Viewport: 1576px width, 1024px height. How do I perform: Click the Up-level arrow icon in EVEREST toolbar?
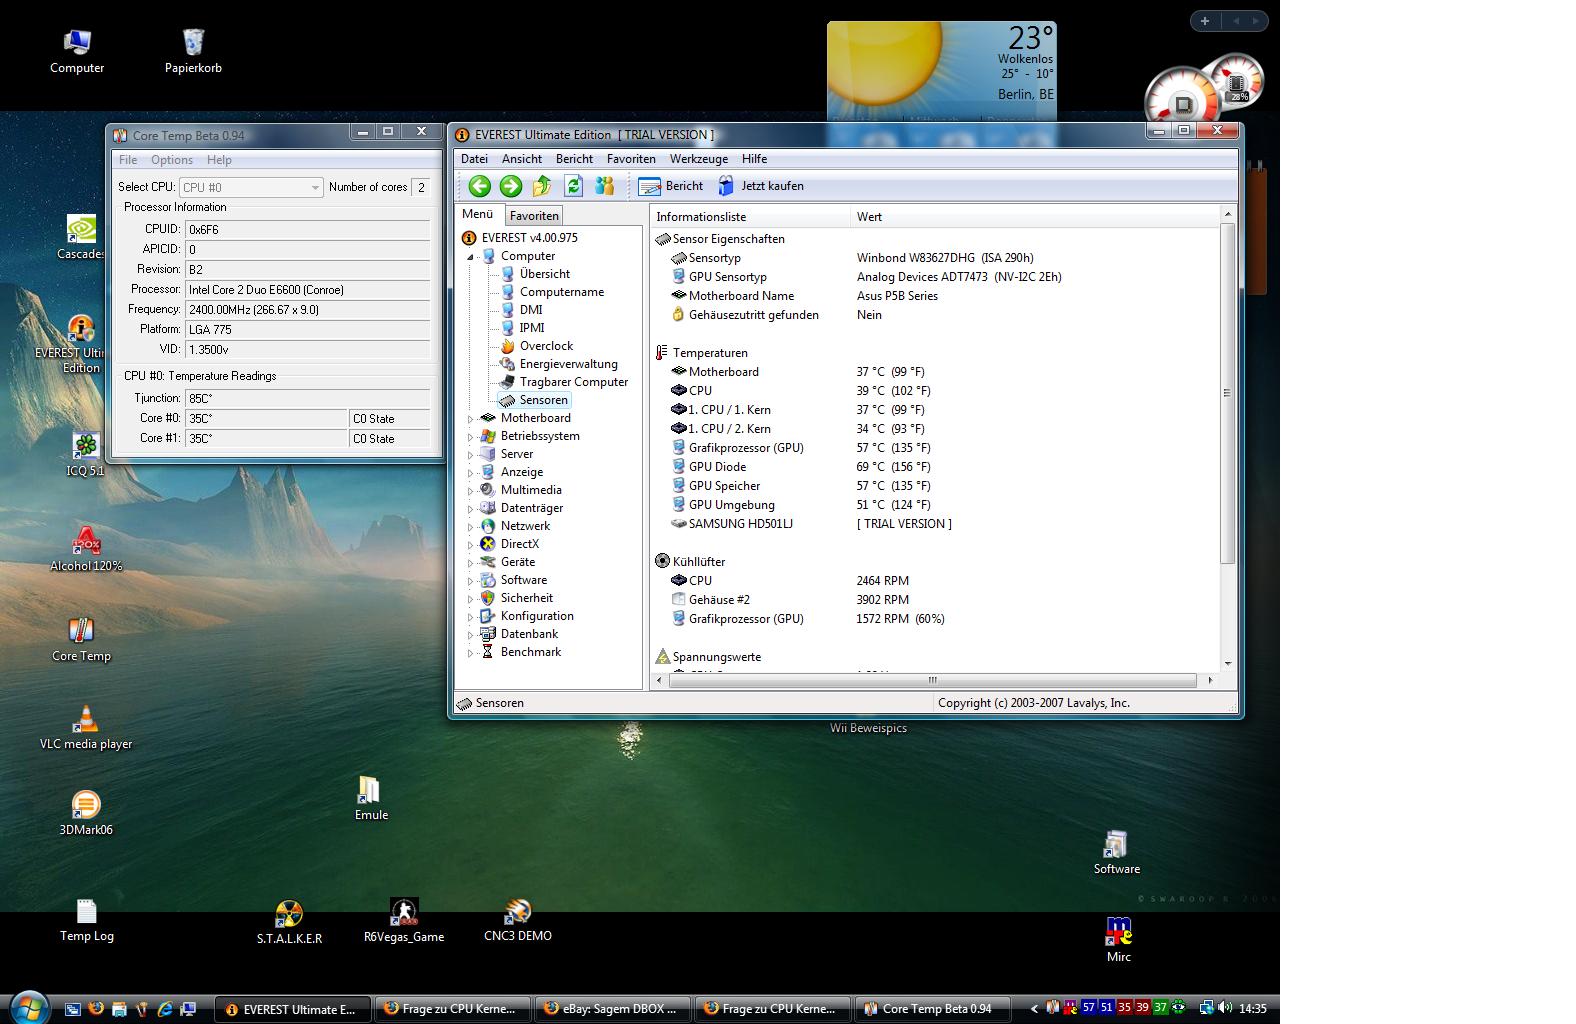(x=542, y=186)
